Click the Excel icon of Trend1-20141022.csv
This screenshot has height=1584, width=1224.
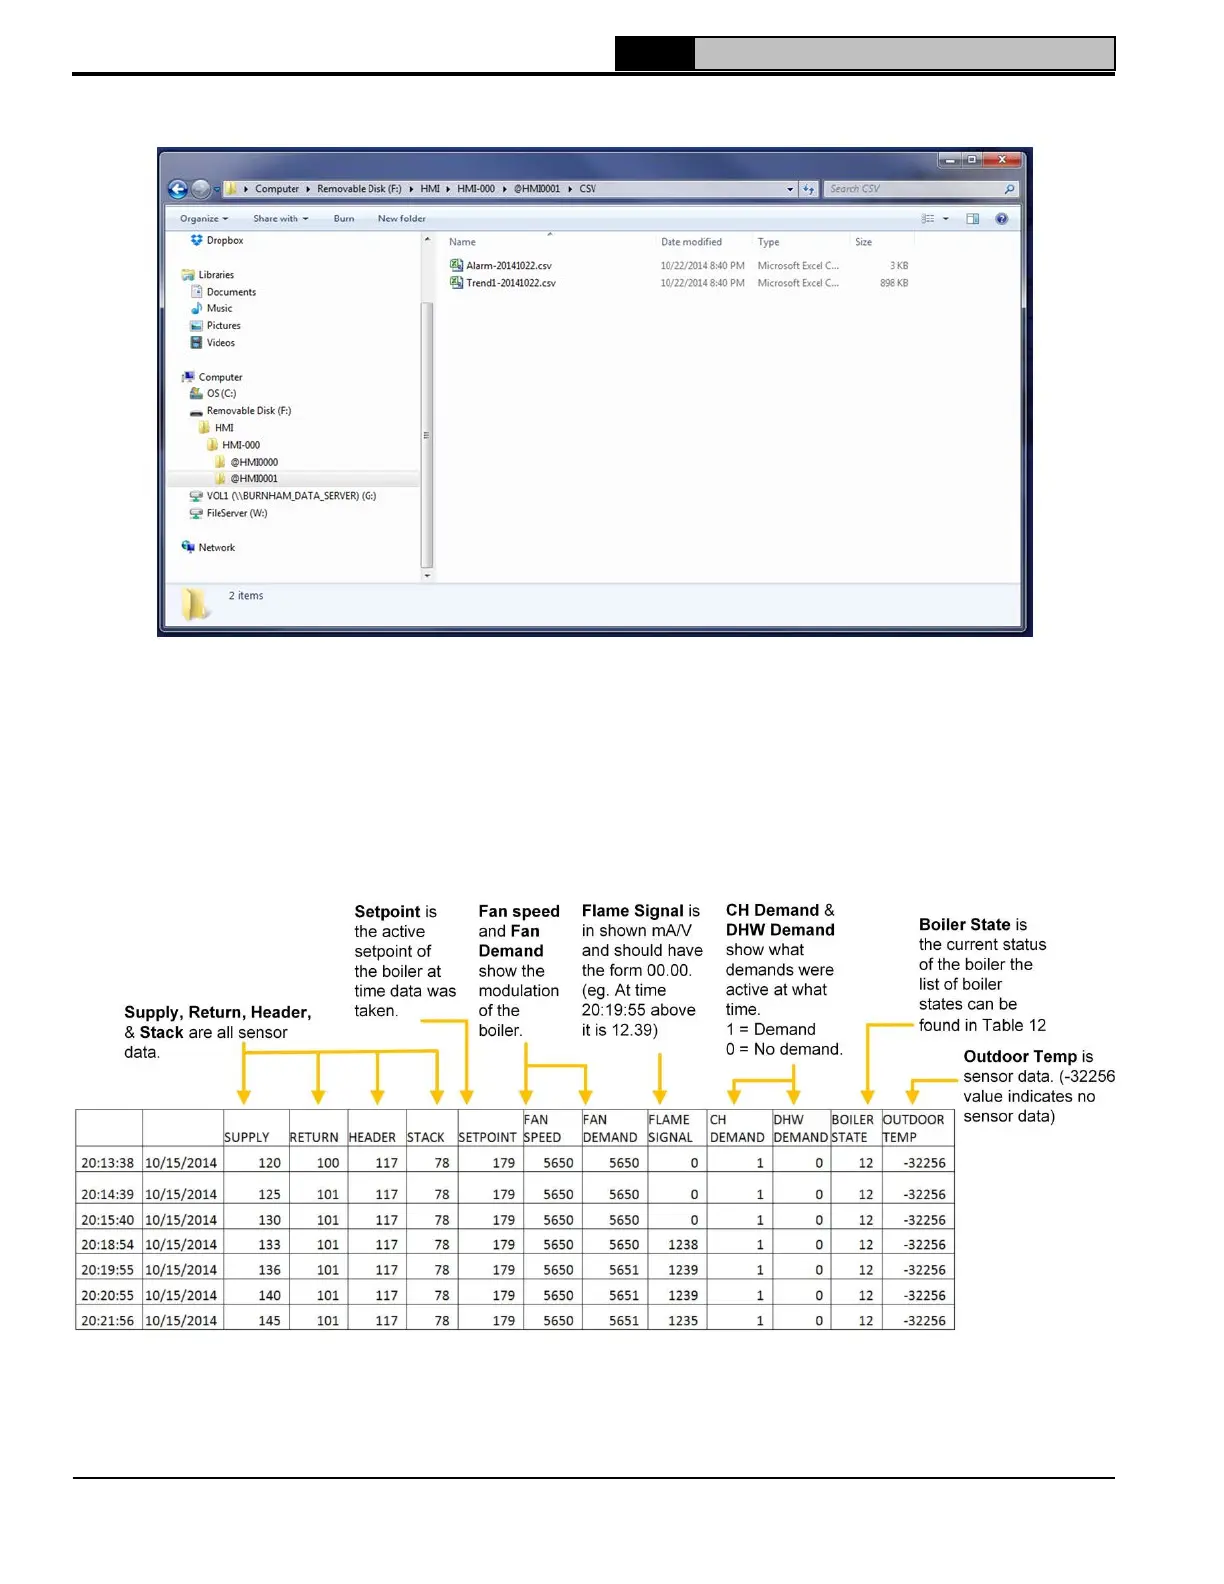pos(456,283)
